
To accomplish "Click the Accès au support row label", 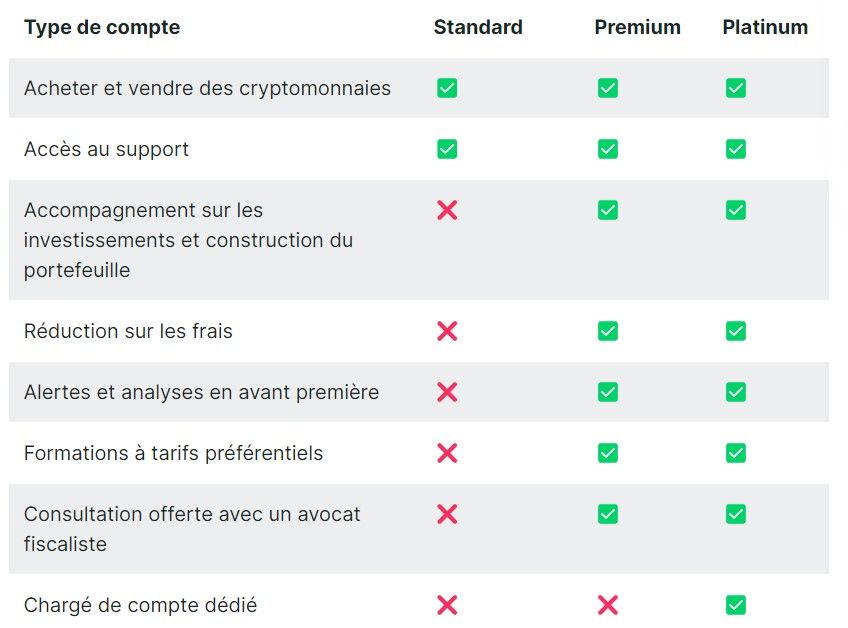I will pyautogui.click(x=107, y=150).
